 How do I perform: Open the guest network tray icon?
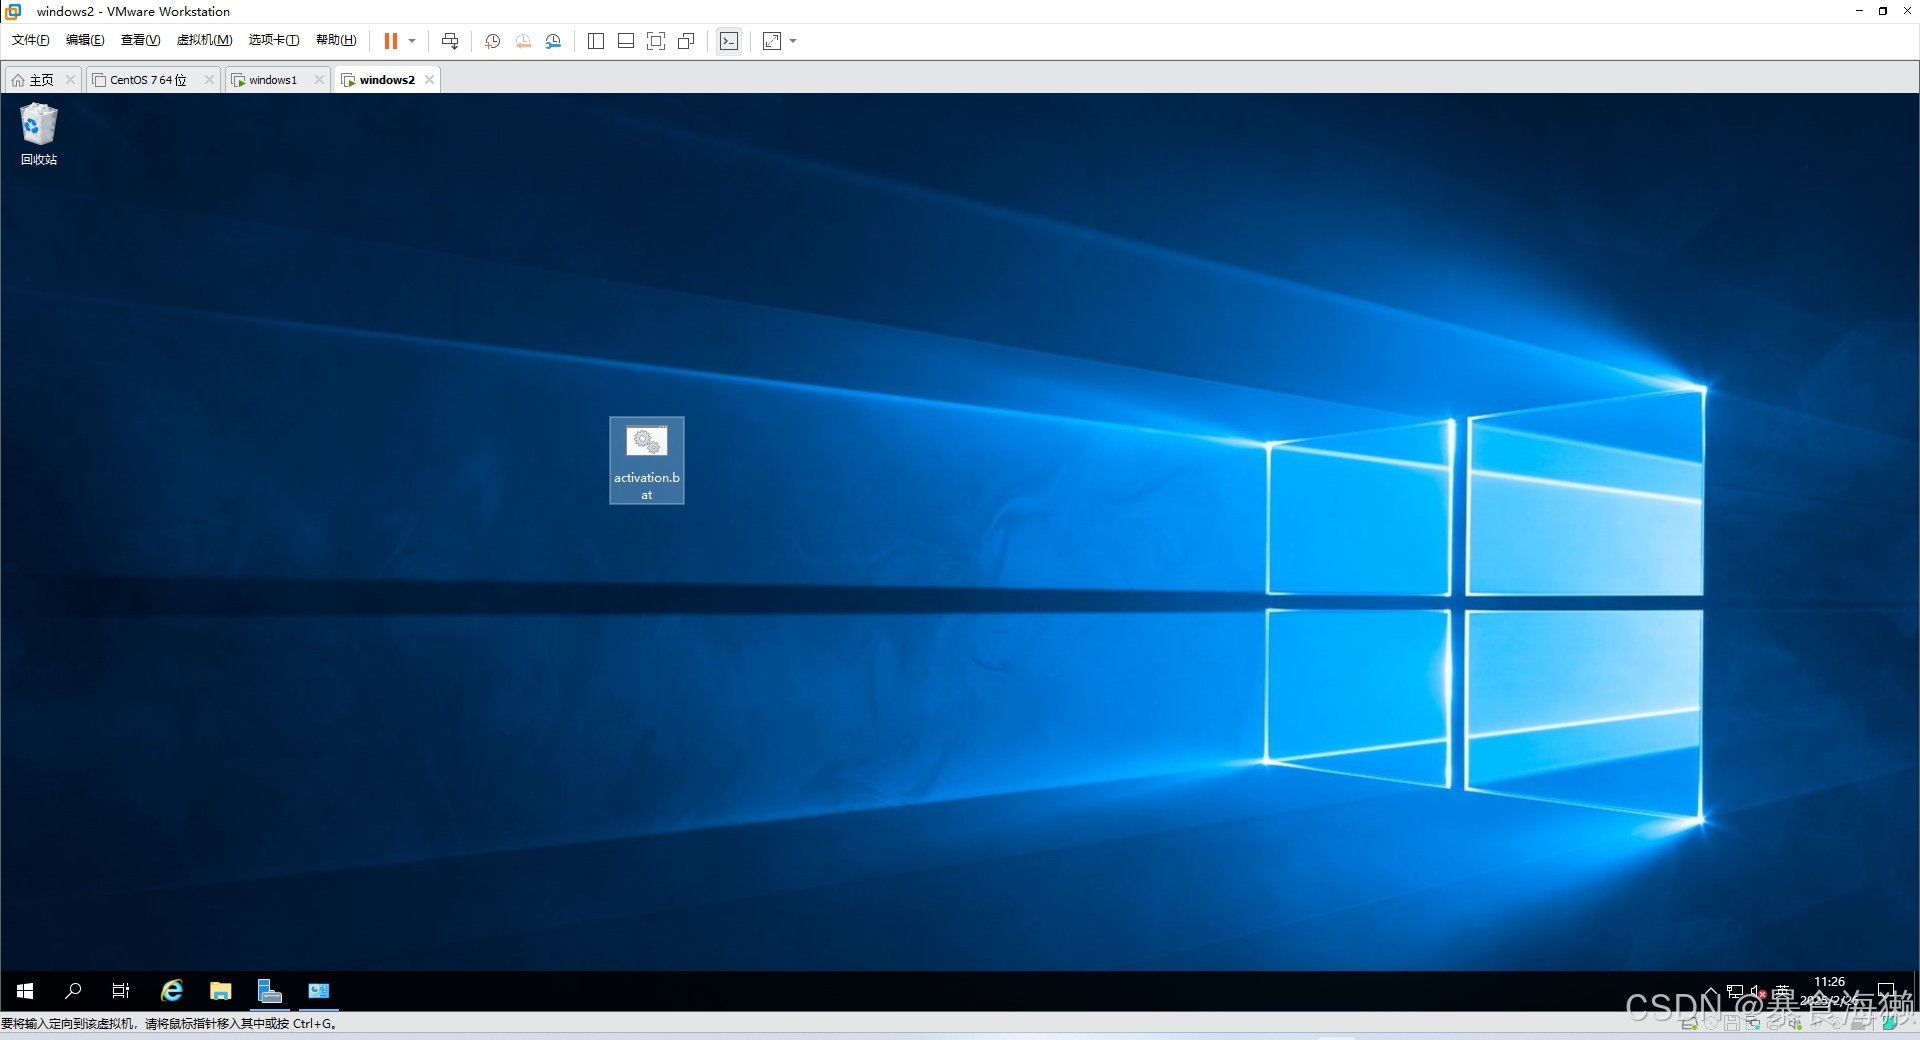pyautogui.click(x=1735, y=992)
